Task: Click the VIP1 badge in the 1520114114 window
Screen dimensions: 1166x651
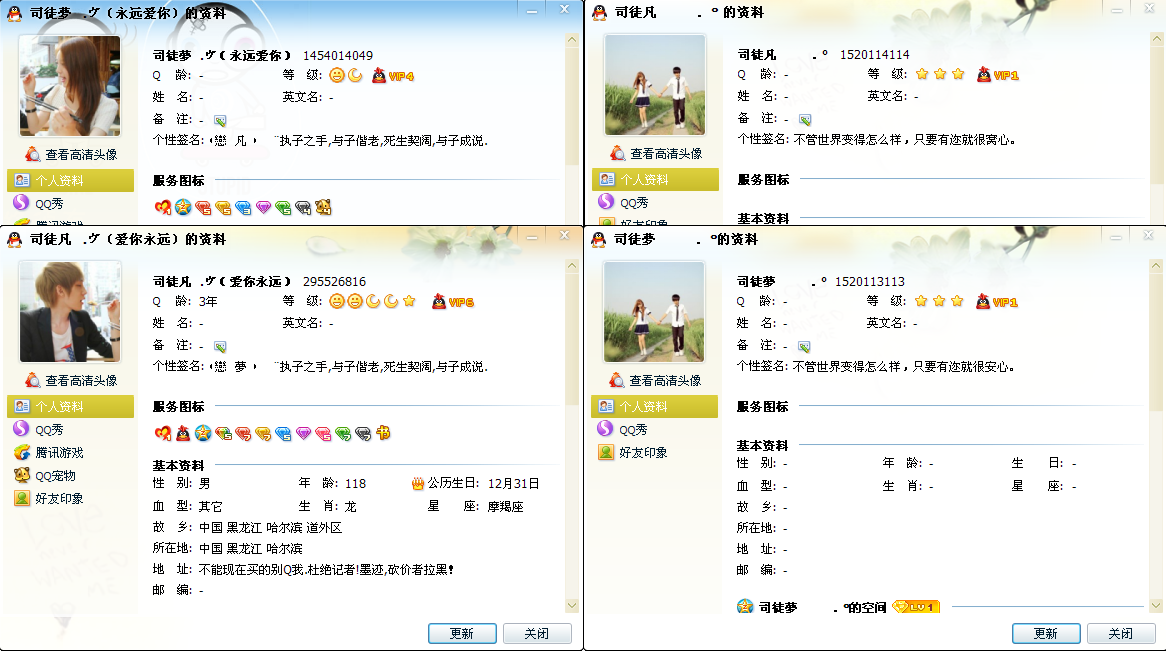Action: click(x=998, y=74)
